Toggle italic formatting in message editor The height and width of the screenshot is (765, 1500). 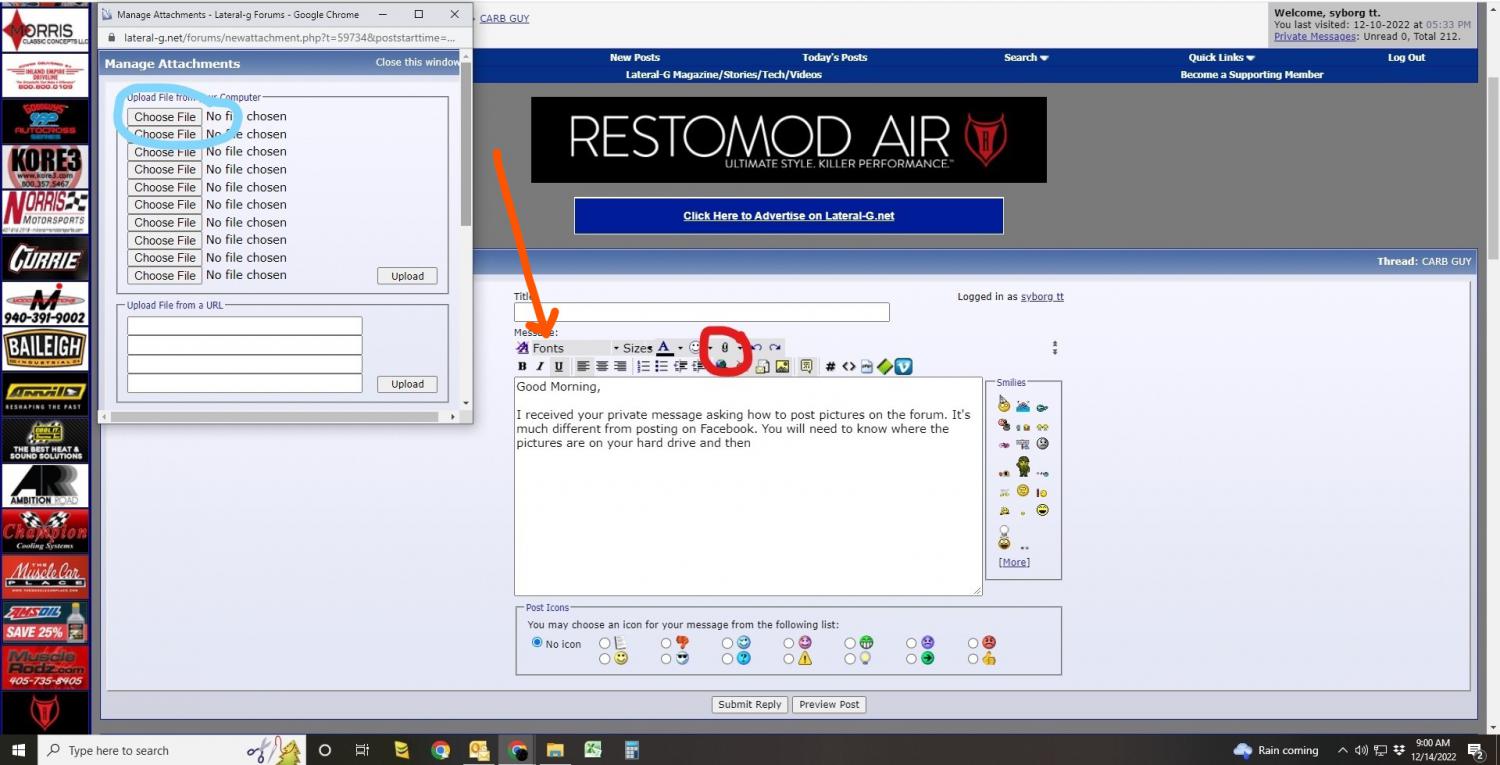pyautogui.click(x=540, y=367)
